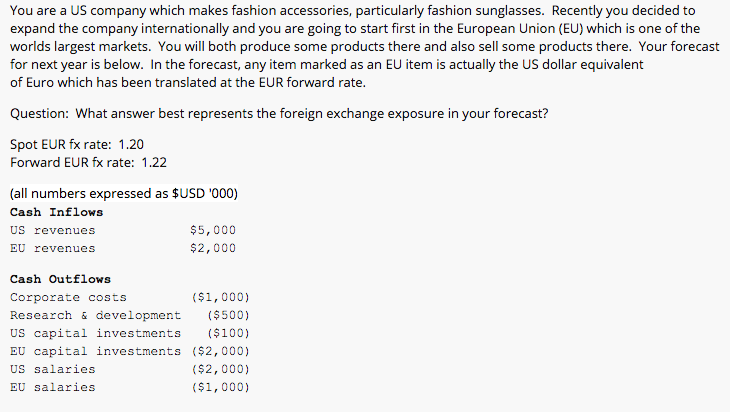Screen dimensions: 730x412
Task: Click the $2,000 EU revenues value
Action: 213,248
